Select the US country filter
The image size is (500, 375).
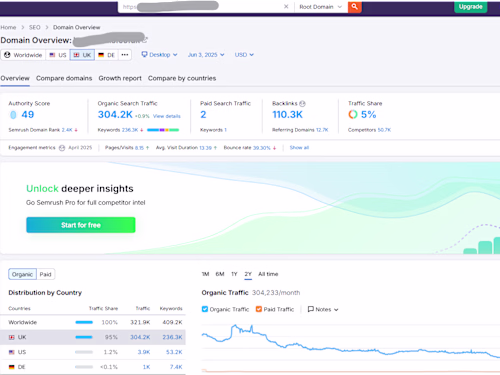pos(58,55)
